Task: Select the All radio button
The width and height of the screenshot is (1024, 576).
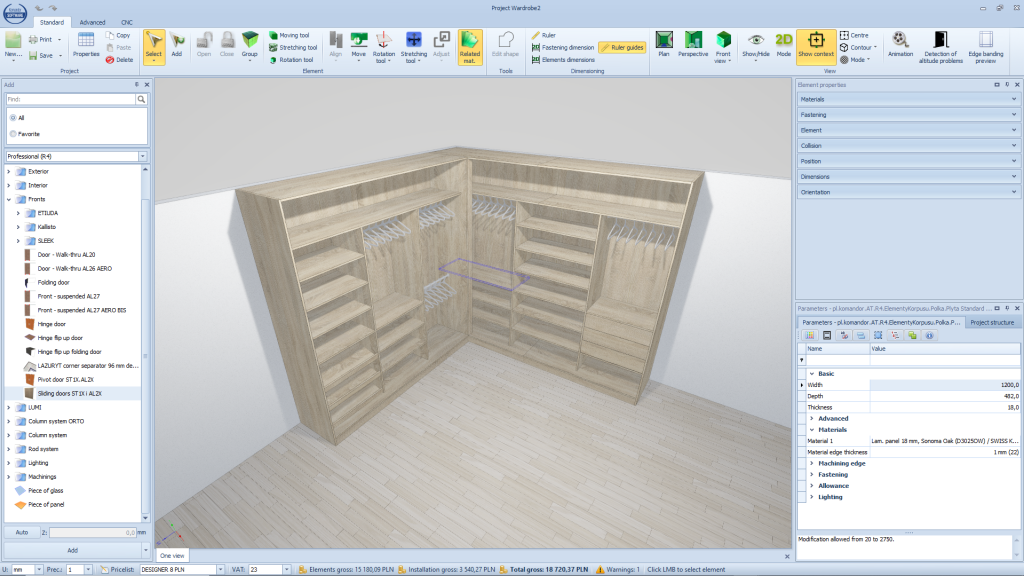Action: click(x=13, y=118)
